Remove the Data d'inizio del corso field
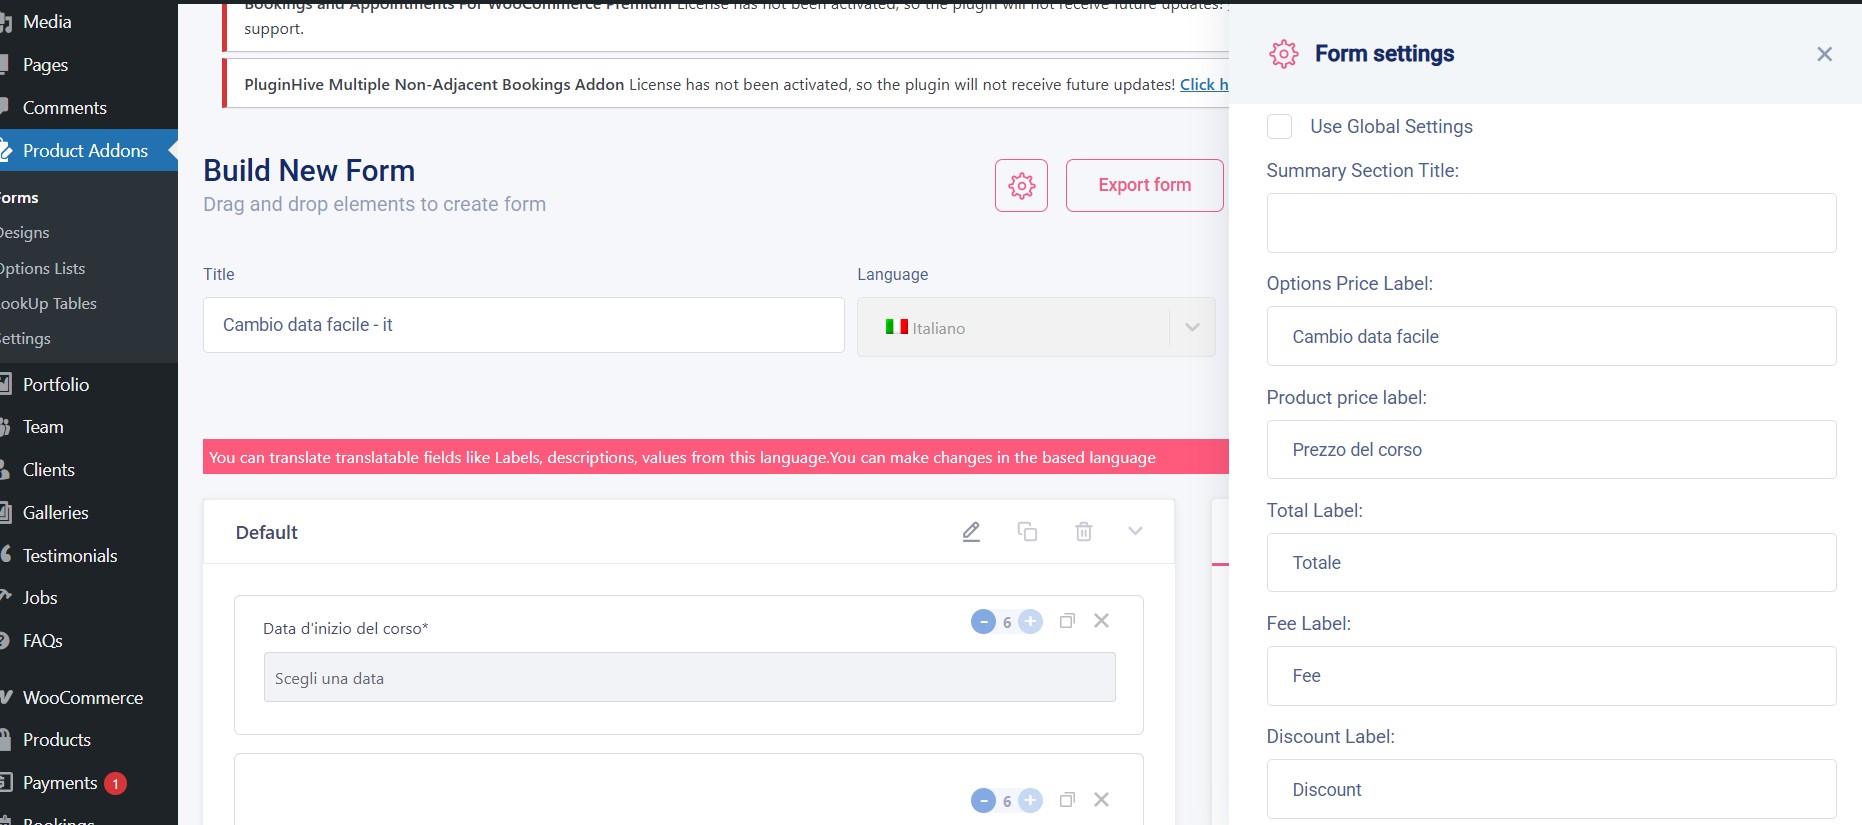Viewport: 1862px width, 825px height. pos(1101,621)
